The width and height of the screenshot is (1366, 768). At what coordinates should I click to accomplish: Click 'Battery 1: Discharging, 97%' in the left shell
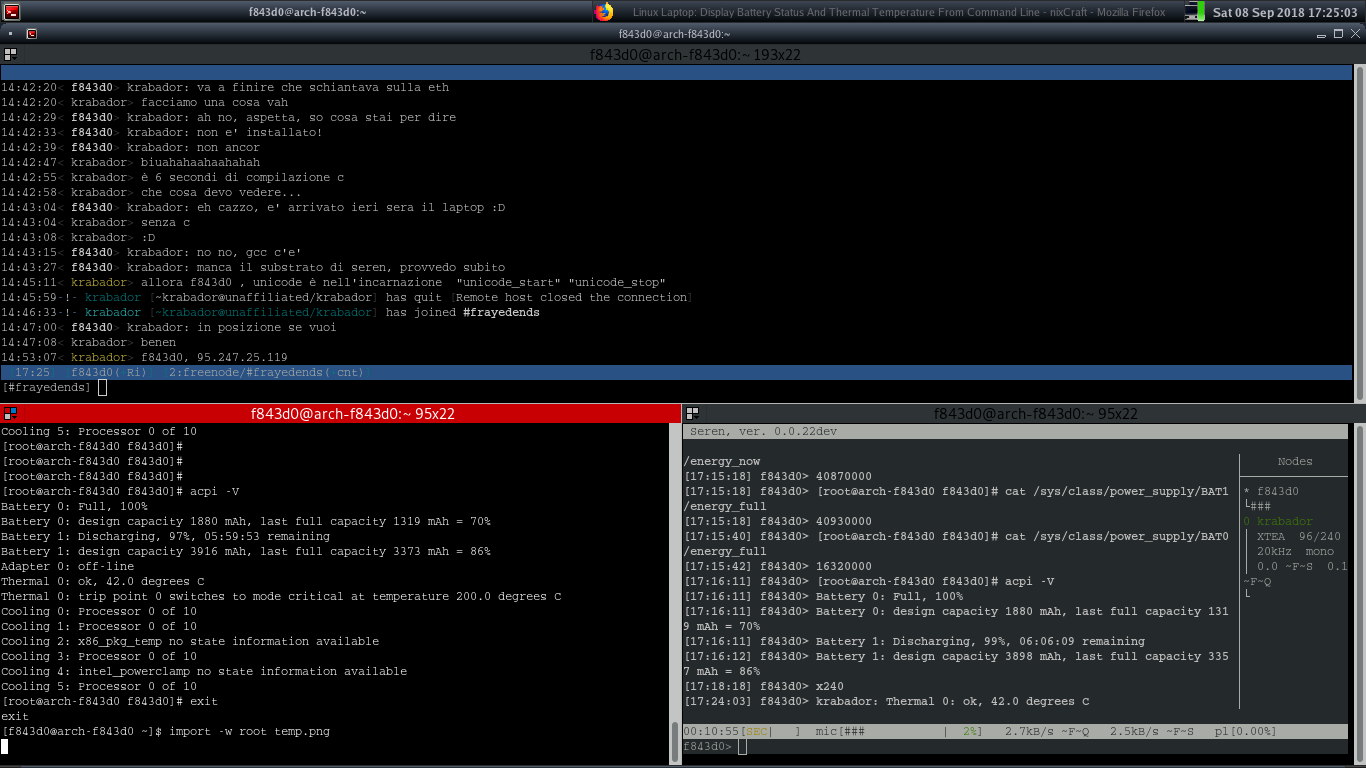pyautogui.click(x=165, y=537)
